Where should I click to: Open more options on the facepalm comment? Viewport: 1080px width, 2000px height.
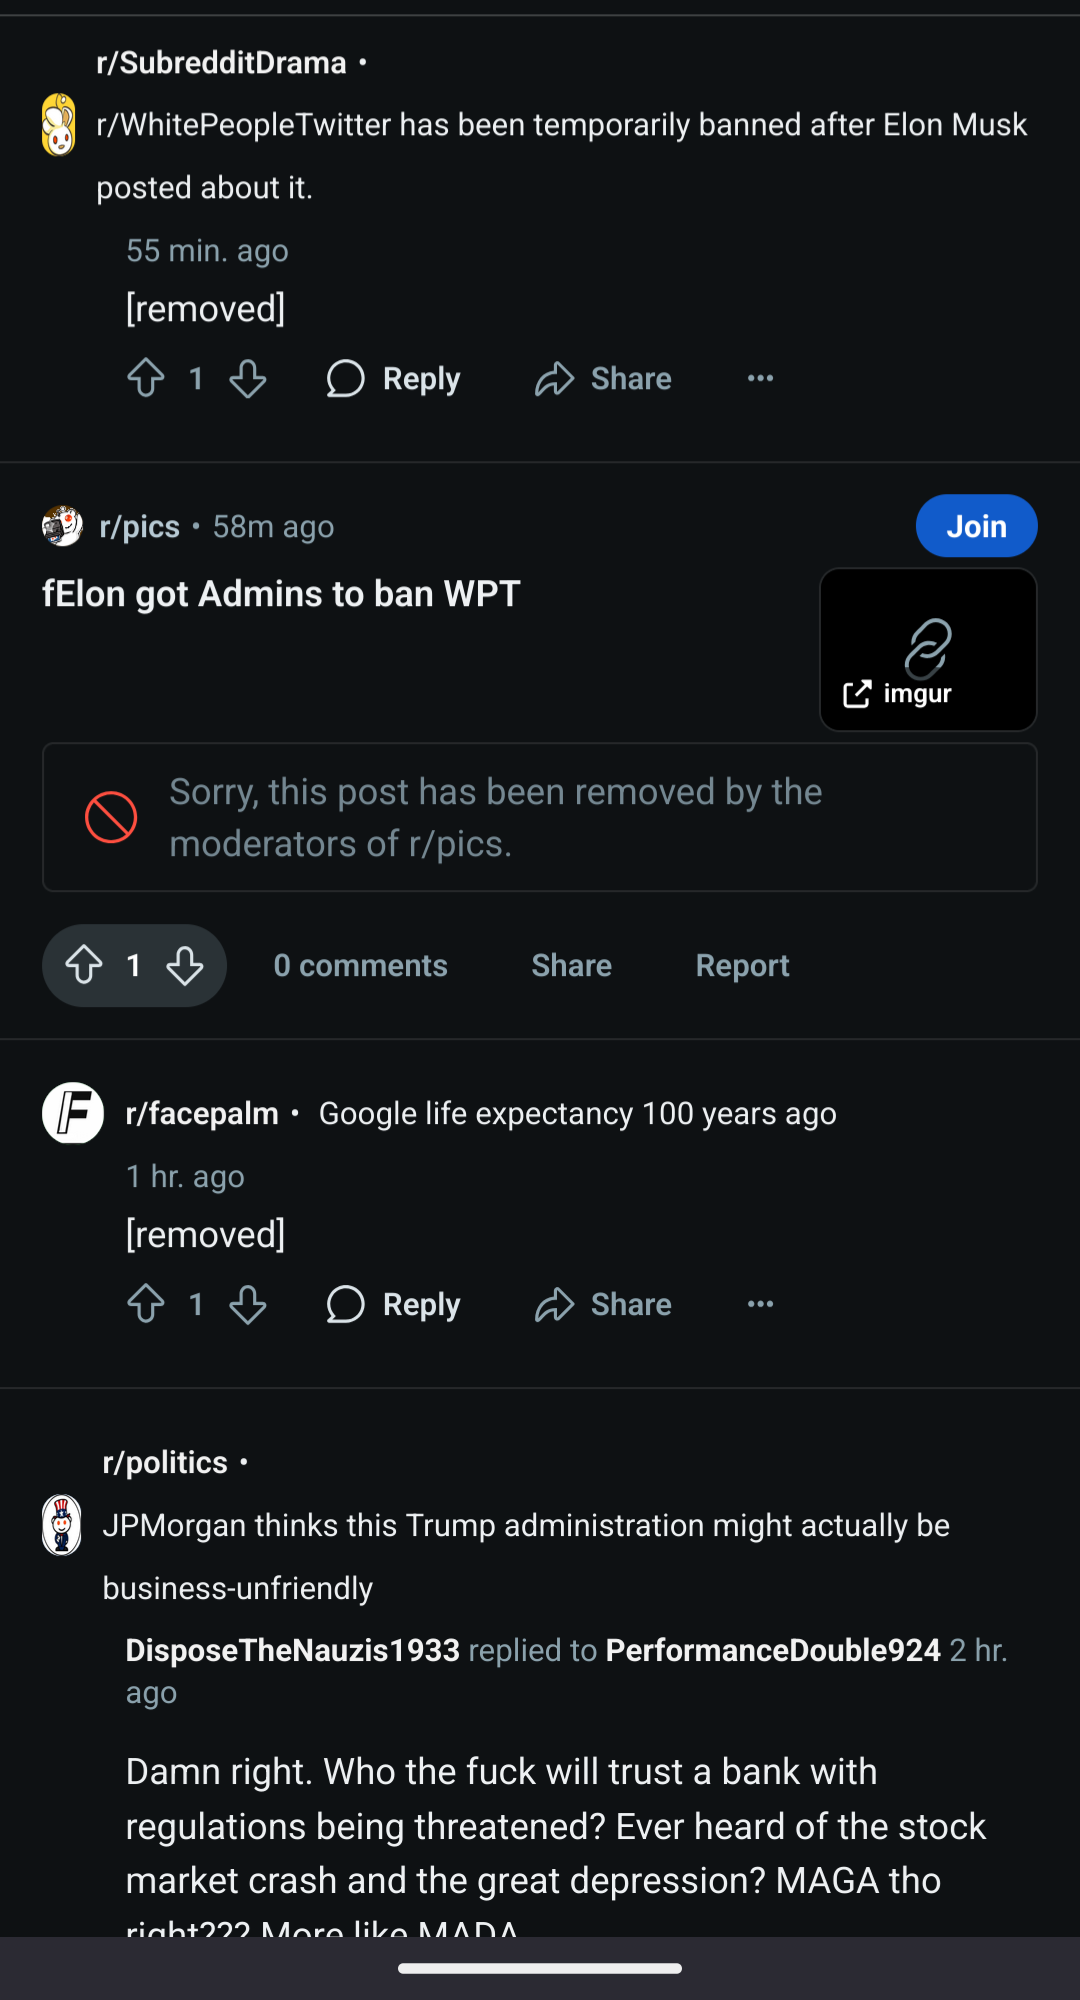pos(760,1304)
